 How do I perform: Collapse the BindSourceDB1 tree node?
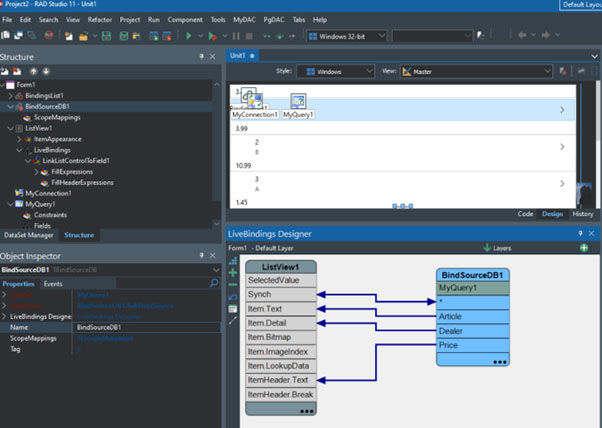click(x=10, y=107)
